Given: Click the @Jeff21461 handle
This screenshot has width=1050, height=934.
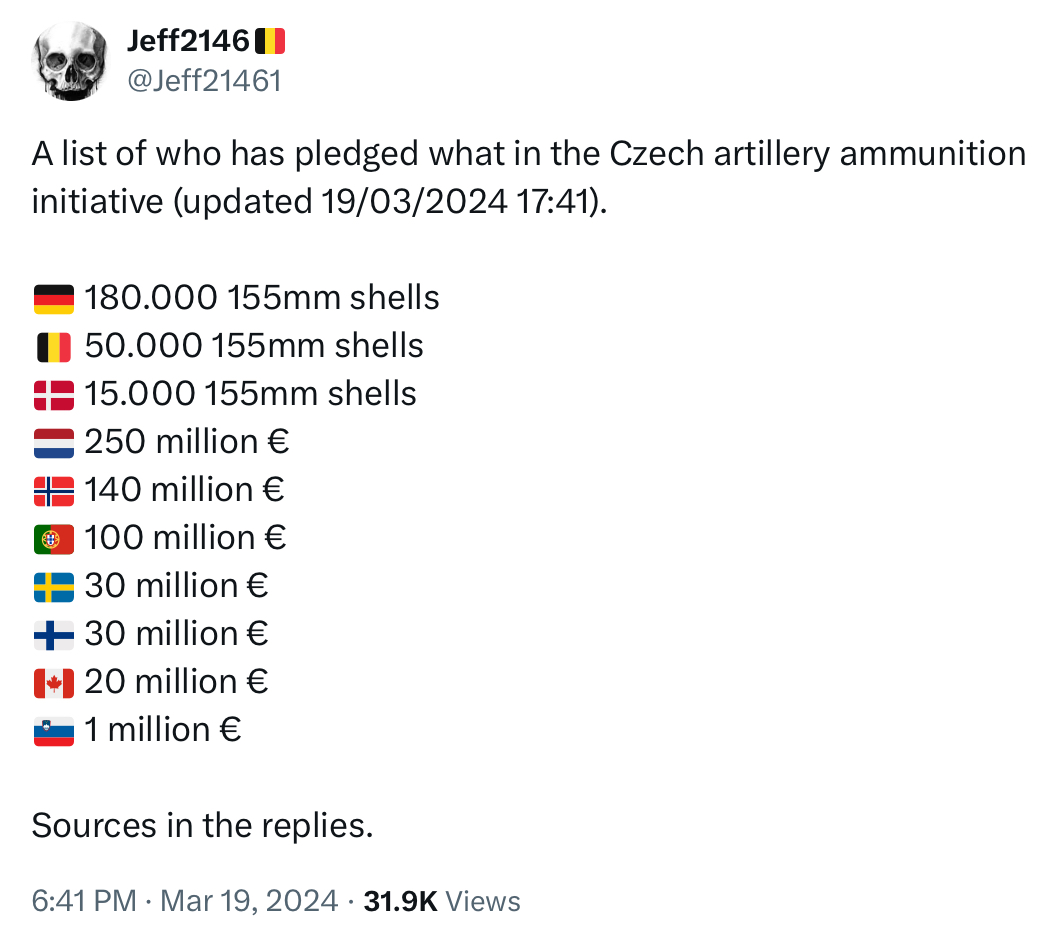Looking at the screenshot, I should coord(204,80).
